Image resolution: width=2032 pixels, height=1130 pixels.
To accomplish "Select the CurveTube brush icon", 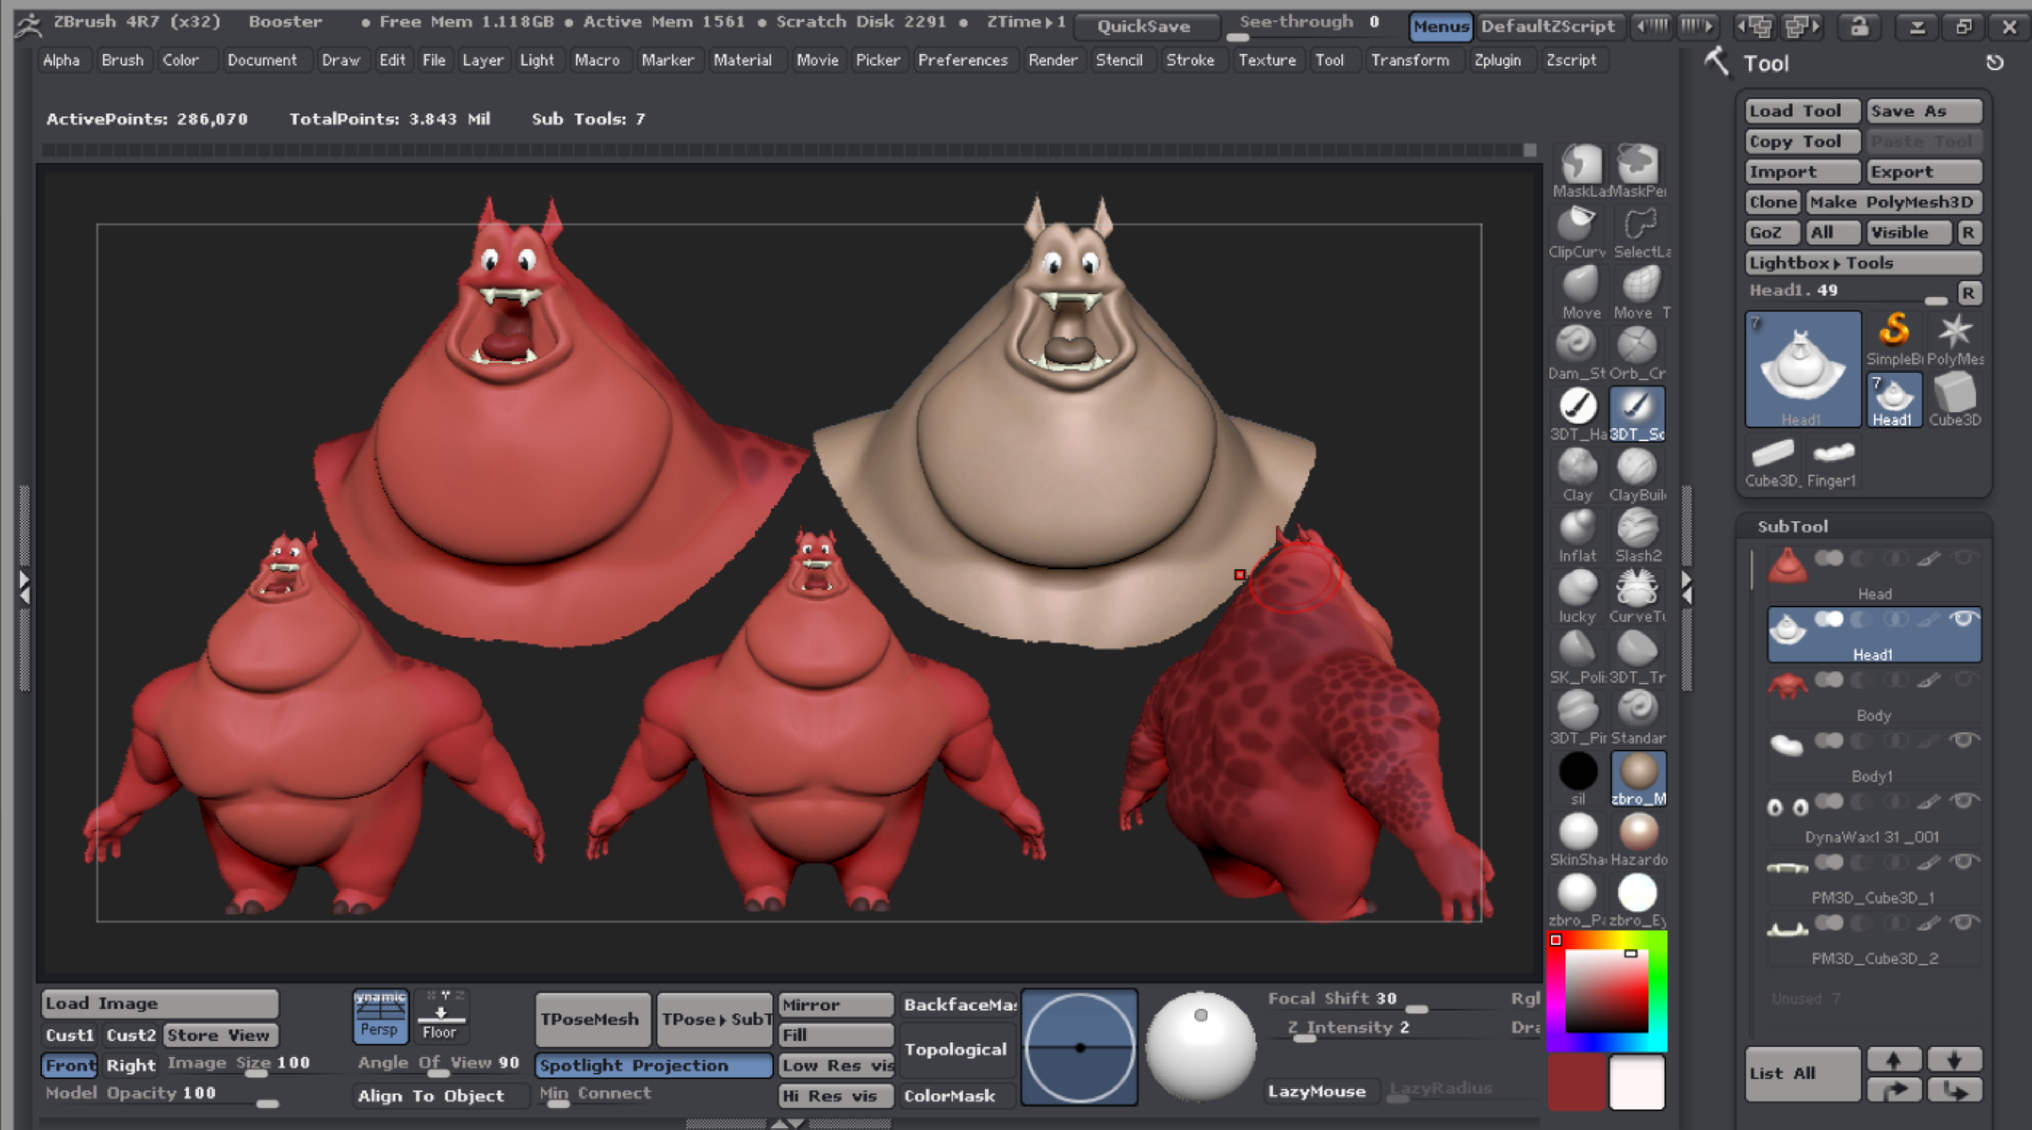I will (x=1637, y=589).
